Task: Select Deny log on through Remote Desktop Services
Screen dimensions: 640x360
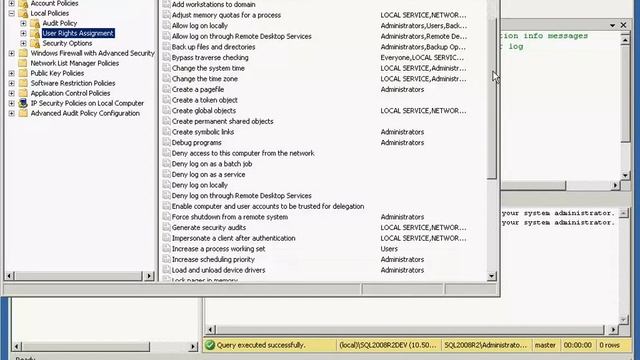Action: coord(241,196)
